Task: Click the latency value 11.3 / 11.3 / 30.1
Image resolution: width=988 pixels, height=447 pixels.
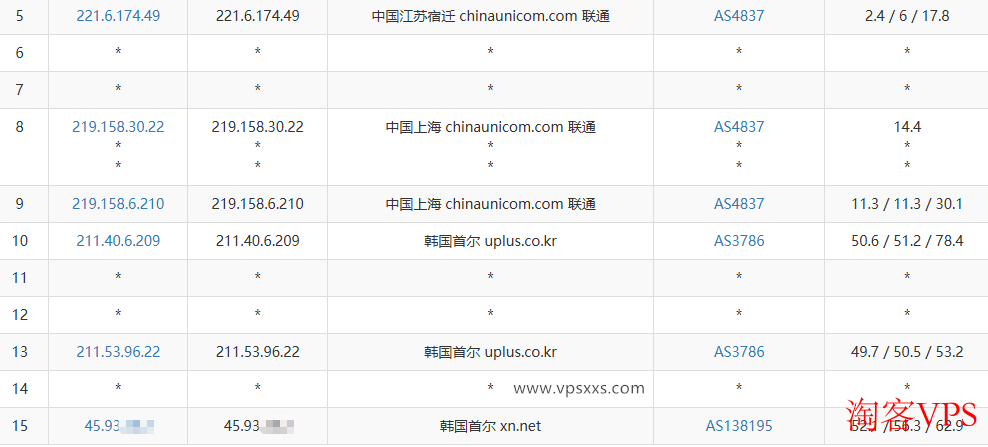Action: coord(906,204)
